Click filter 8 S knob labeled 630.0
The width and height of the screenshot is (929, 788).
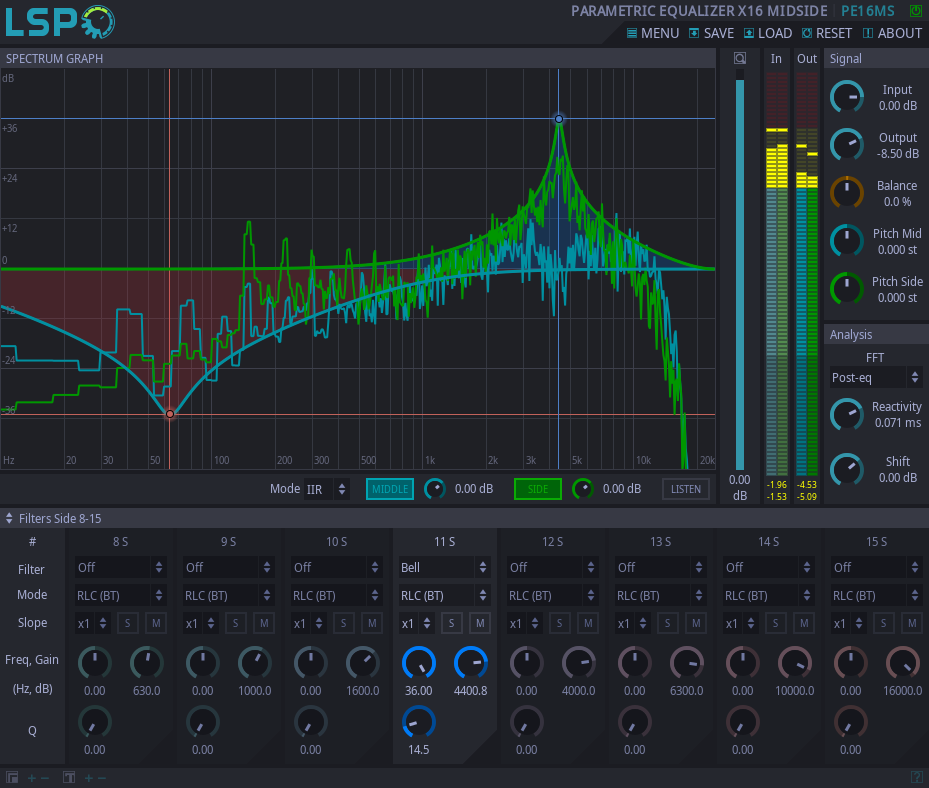tap(146, 663)
